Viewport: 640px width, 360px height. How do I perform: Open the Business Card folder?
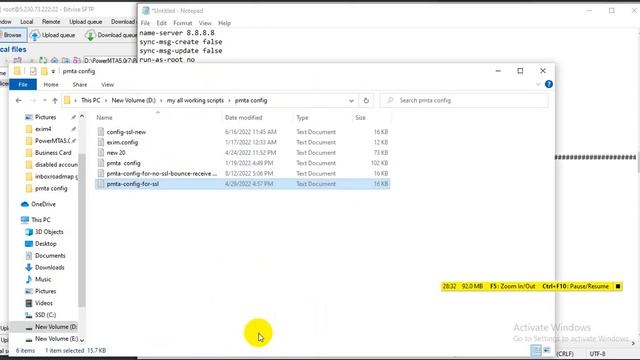[53, 153]
